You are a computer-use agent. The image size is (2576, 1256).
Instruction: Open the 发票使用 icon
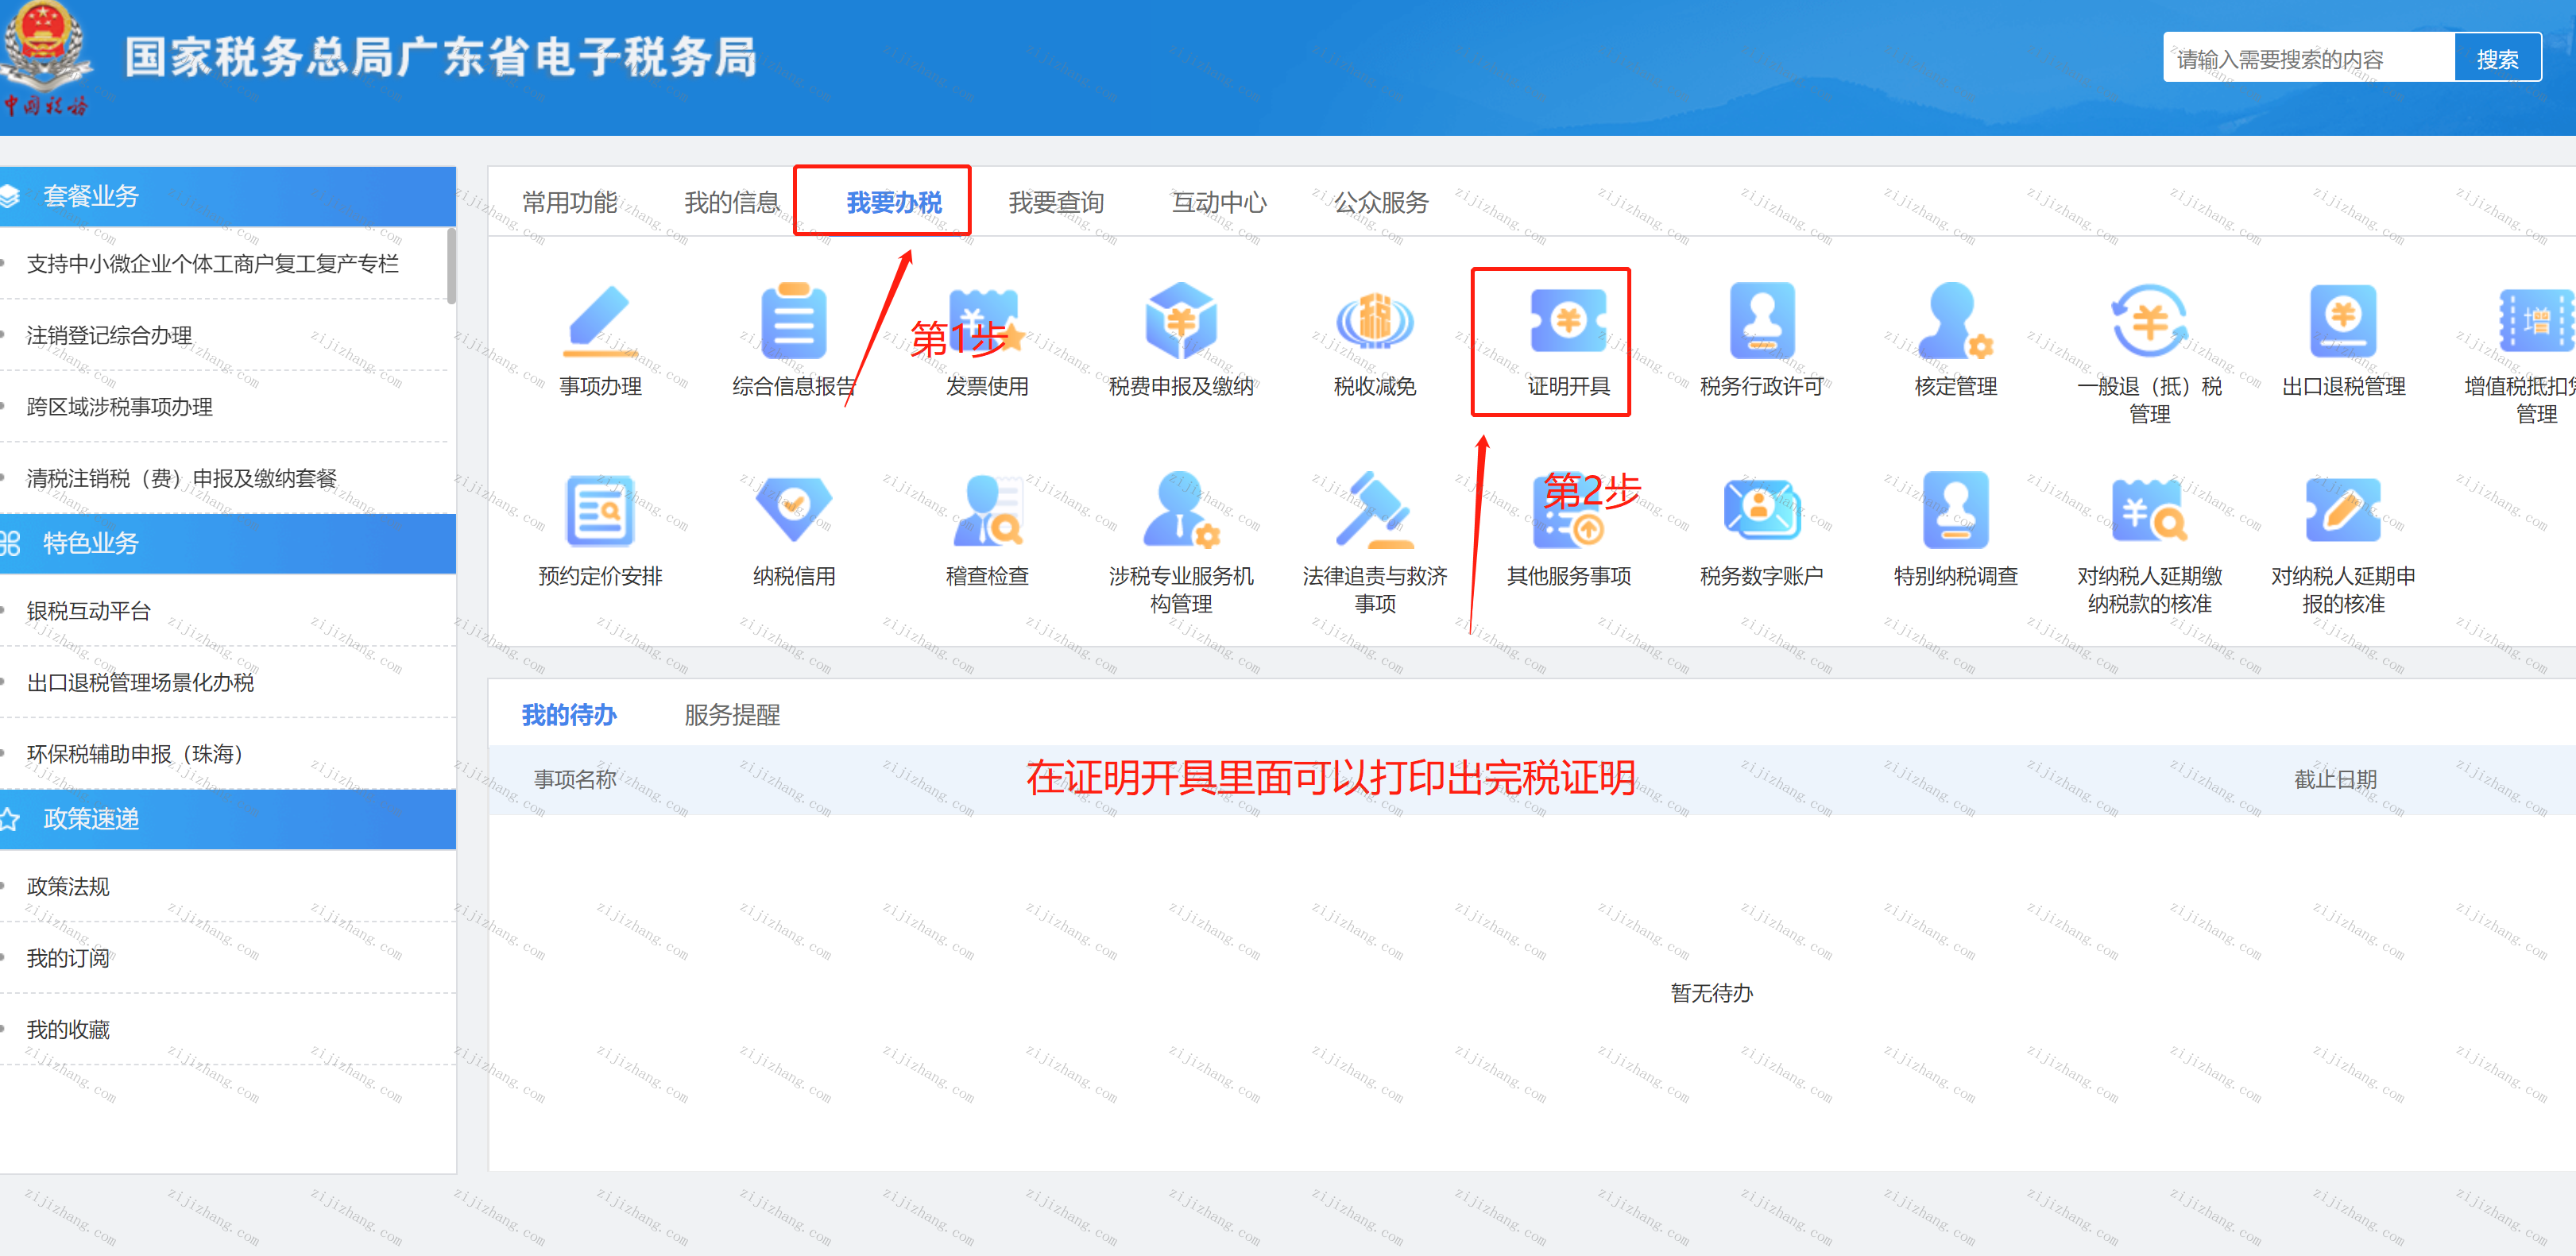987,322
